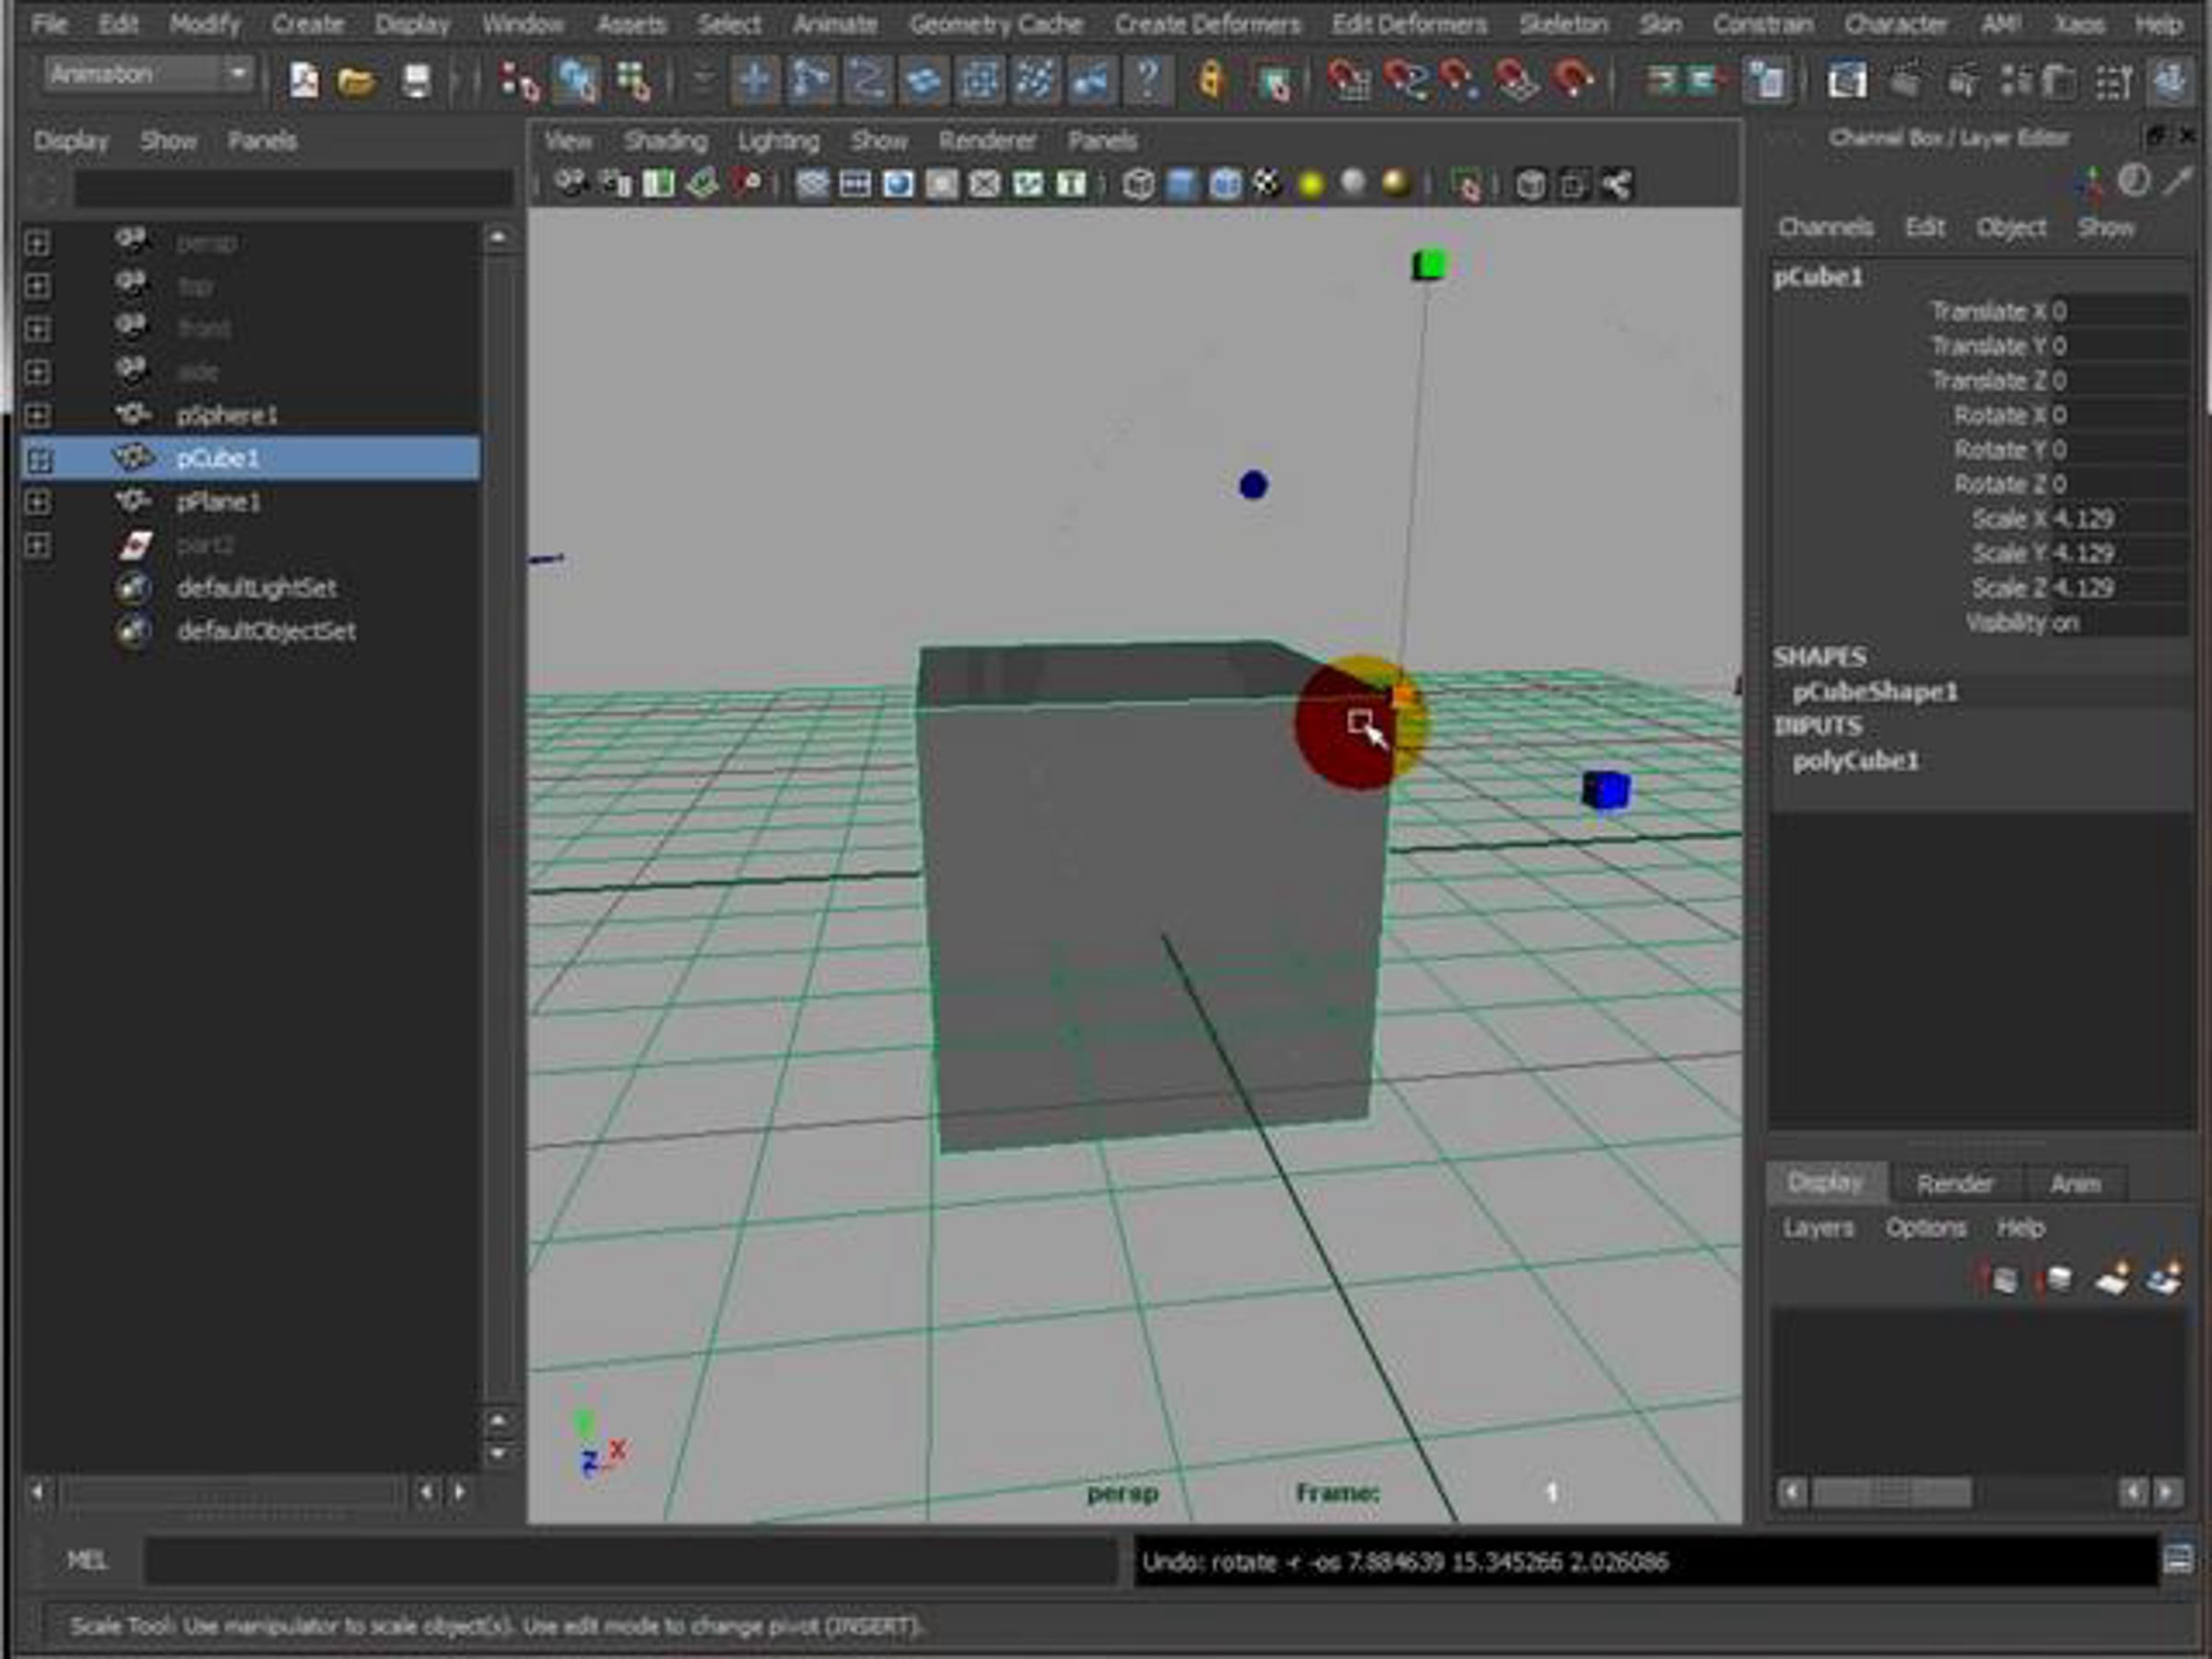This screenshot has width=2212, height=1659.
Task: Toggle wireframe on shaded display
Action: (x=1225, y=184)
